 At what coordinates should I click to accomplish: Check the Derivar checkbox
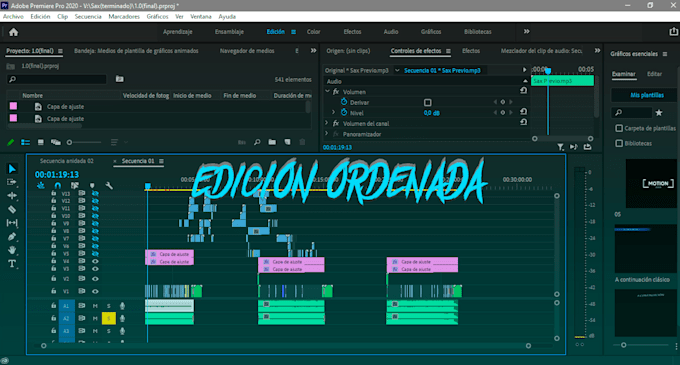428,102
